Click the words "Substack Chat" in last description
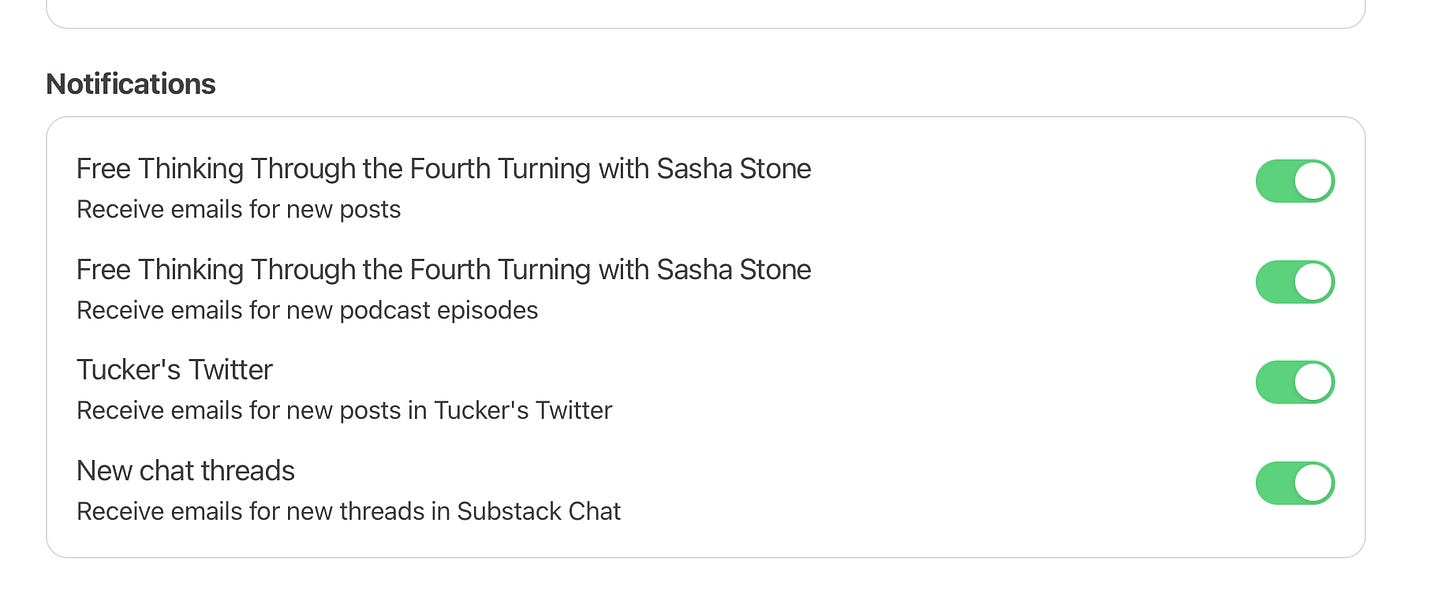The height and width of the screenshot is (590, 1456). (539, 512)
